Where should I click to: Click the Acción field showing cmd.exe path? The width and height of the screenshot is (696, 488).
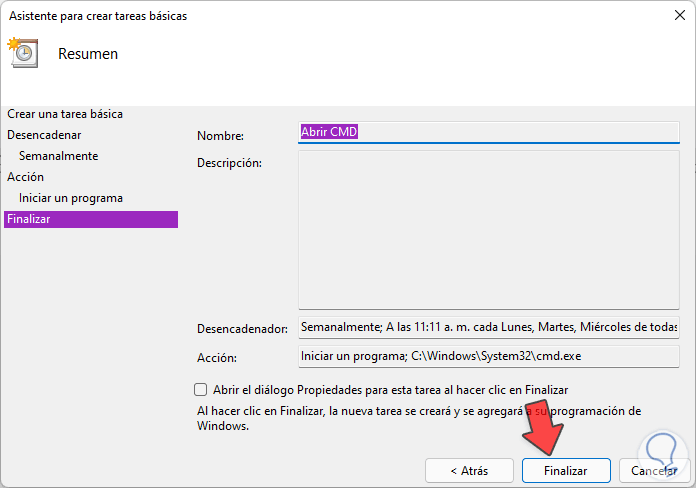tap(488, 356)
